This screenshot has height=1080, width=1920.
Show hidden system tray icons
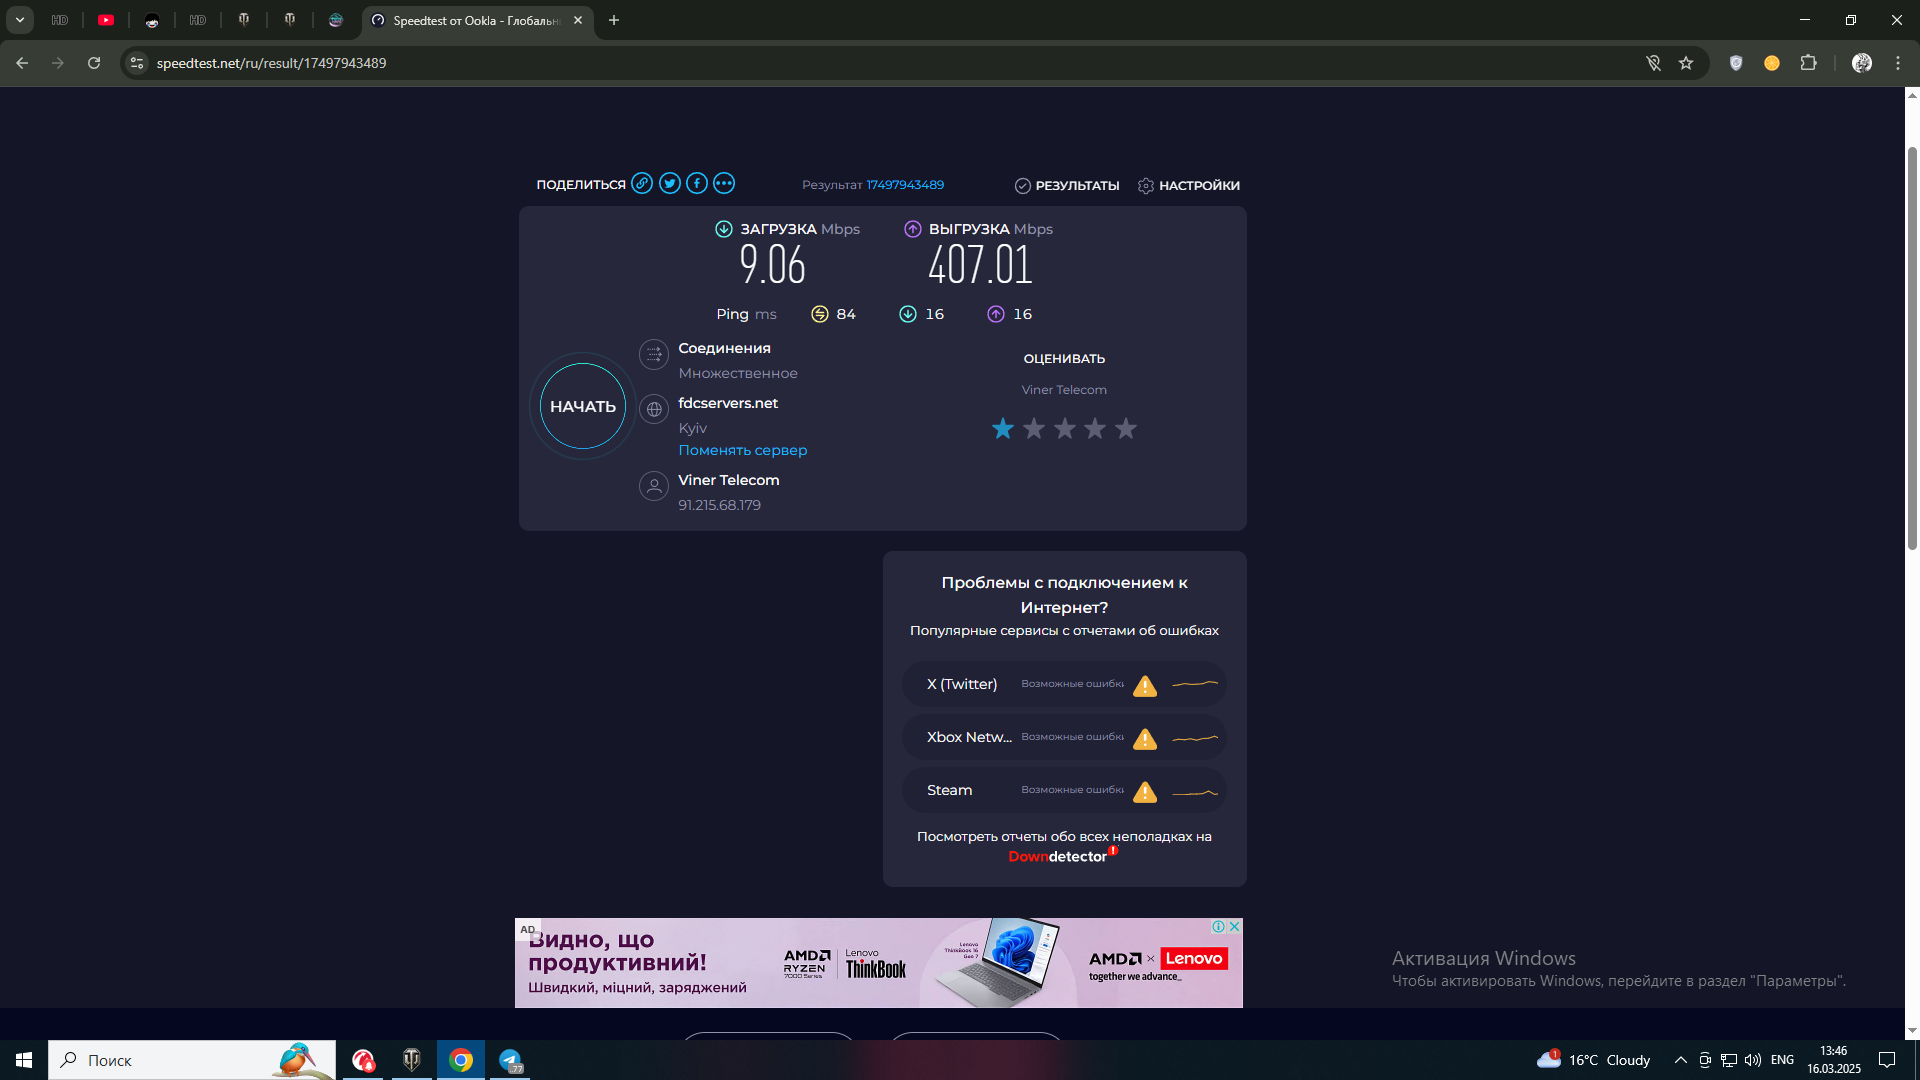[1681, 1060]
